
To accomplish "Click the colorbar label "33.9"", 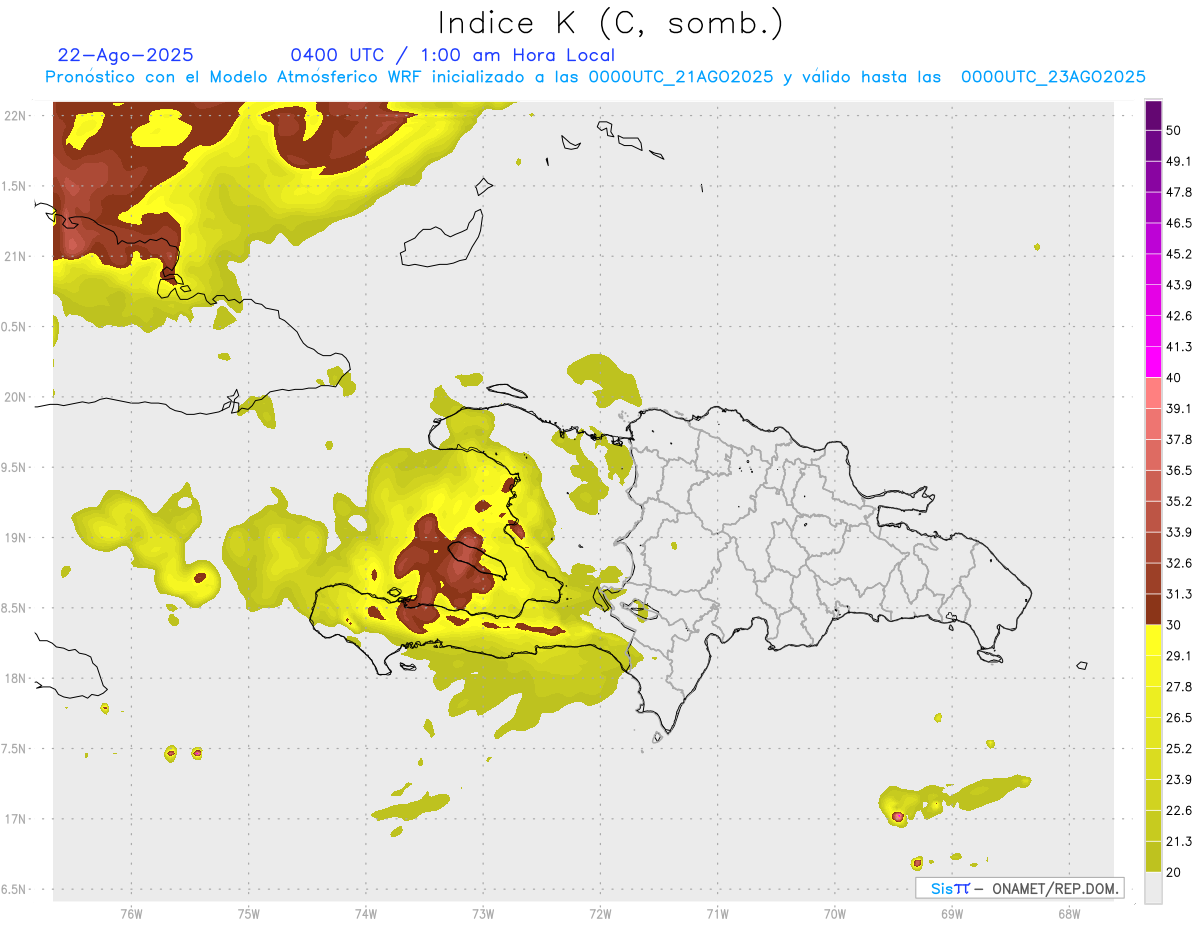I will (x=1179, y=532).
